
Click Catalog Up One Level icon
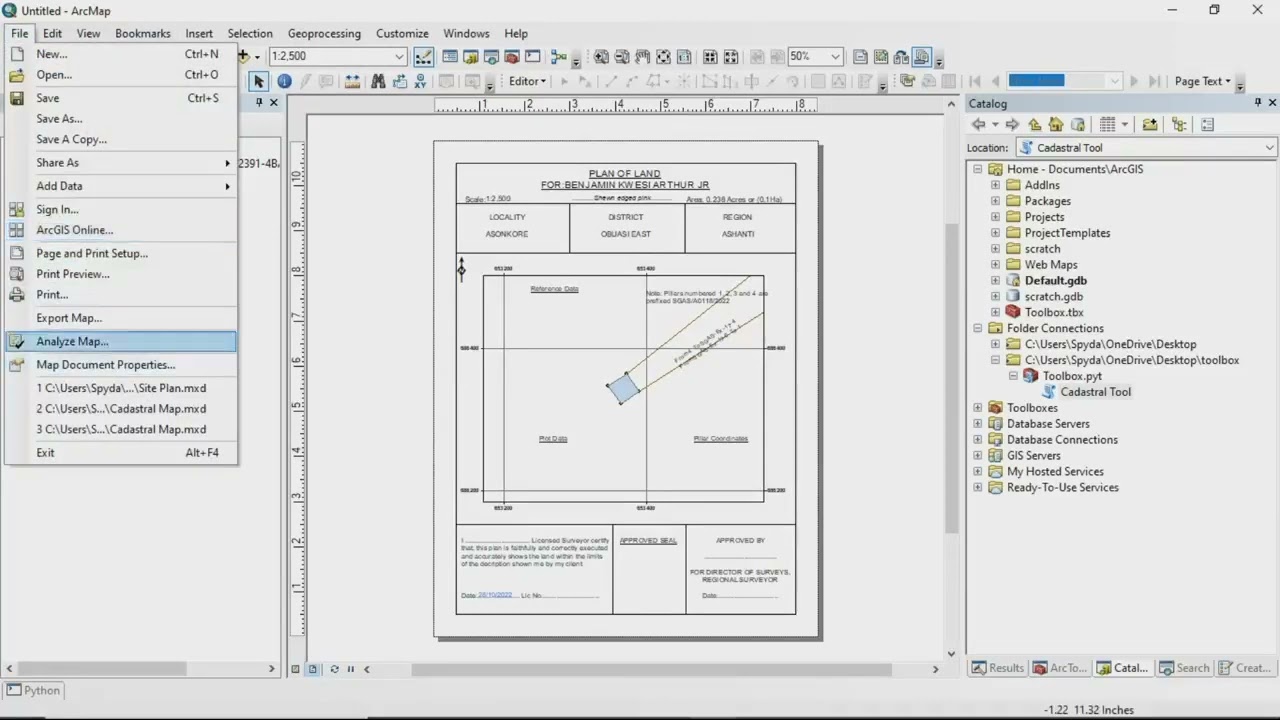pos(1034,124)
